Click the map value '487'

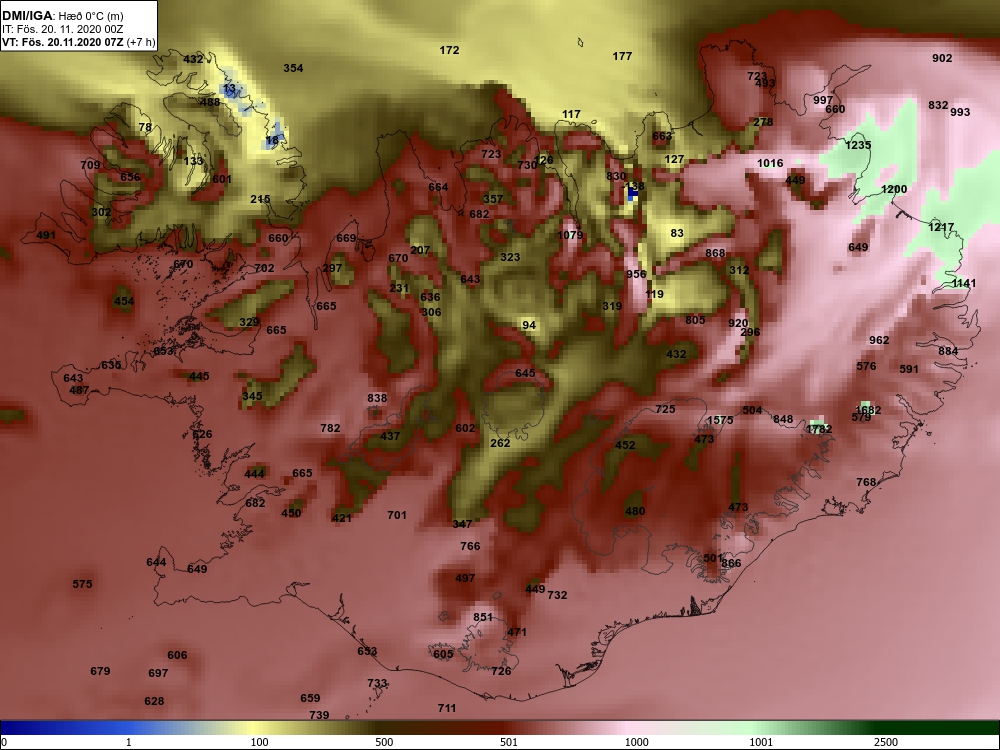coord(79,390)
